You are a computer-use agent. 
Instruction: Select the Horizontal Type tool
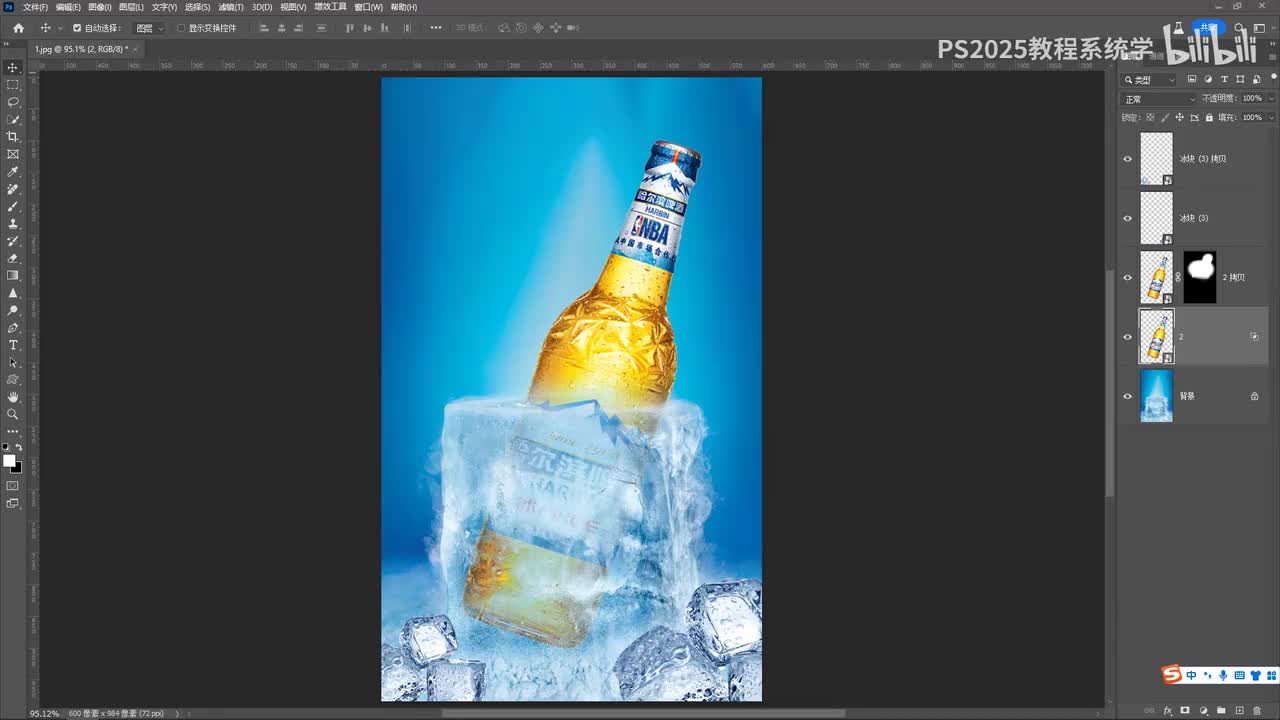coord(13,345)
